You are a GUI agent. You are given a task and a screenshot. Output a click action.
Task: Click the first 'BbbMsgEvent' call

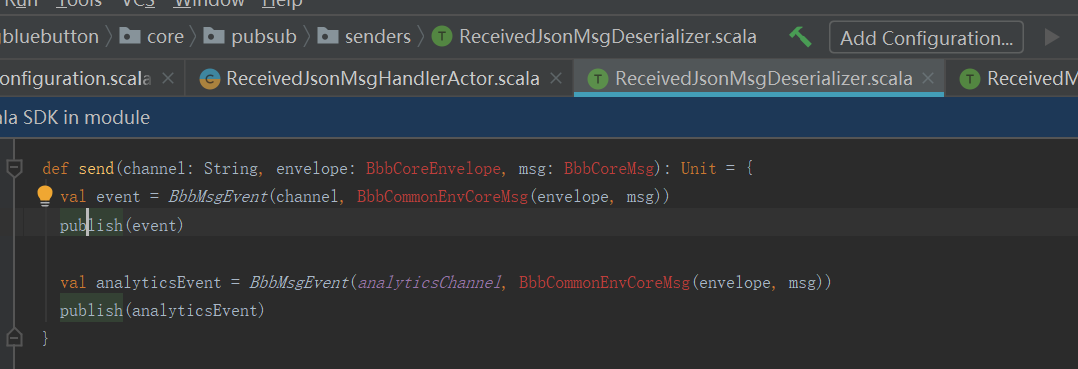pos(218,197)
